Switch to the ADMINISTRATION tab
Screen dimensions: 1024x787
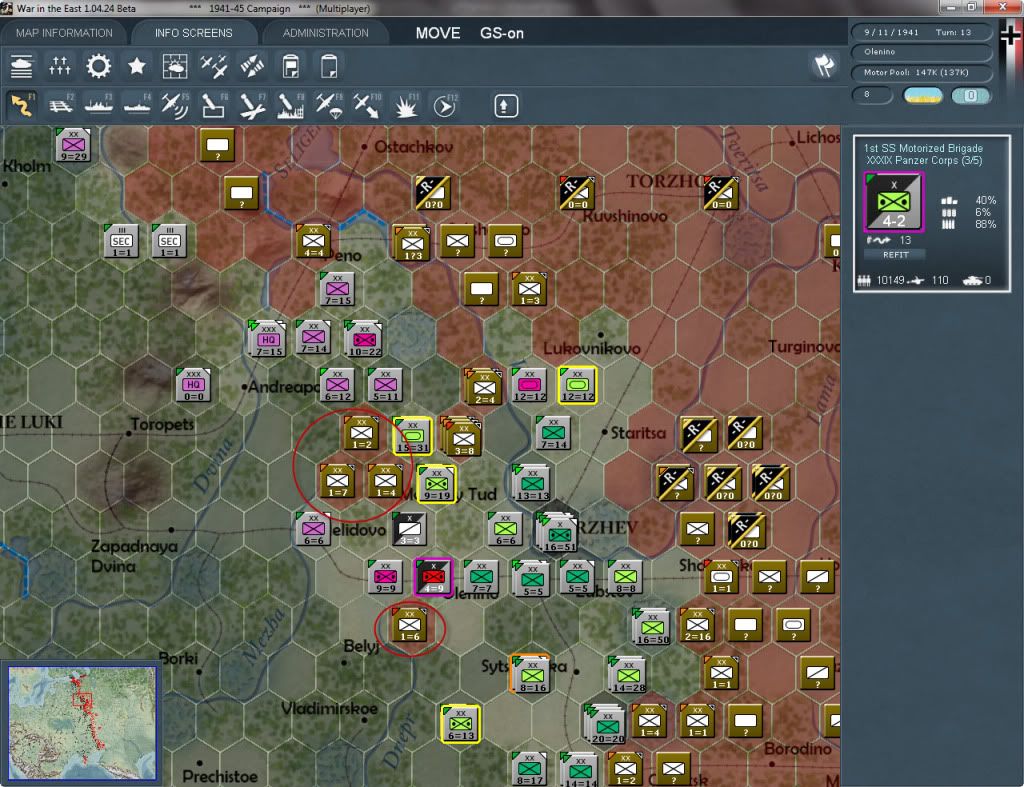tap(326, 33)
